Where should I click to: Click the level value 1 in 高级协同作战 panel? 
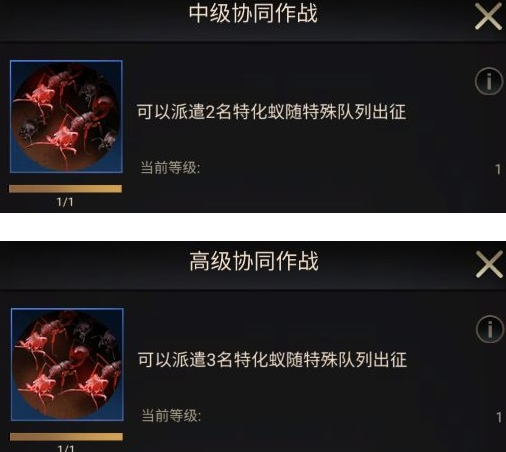pyautogui.click(x=499, y=417)
